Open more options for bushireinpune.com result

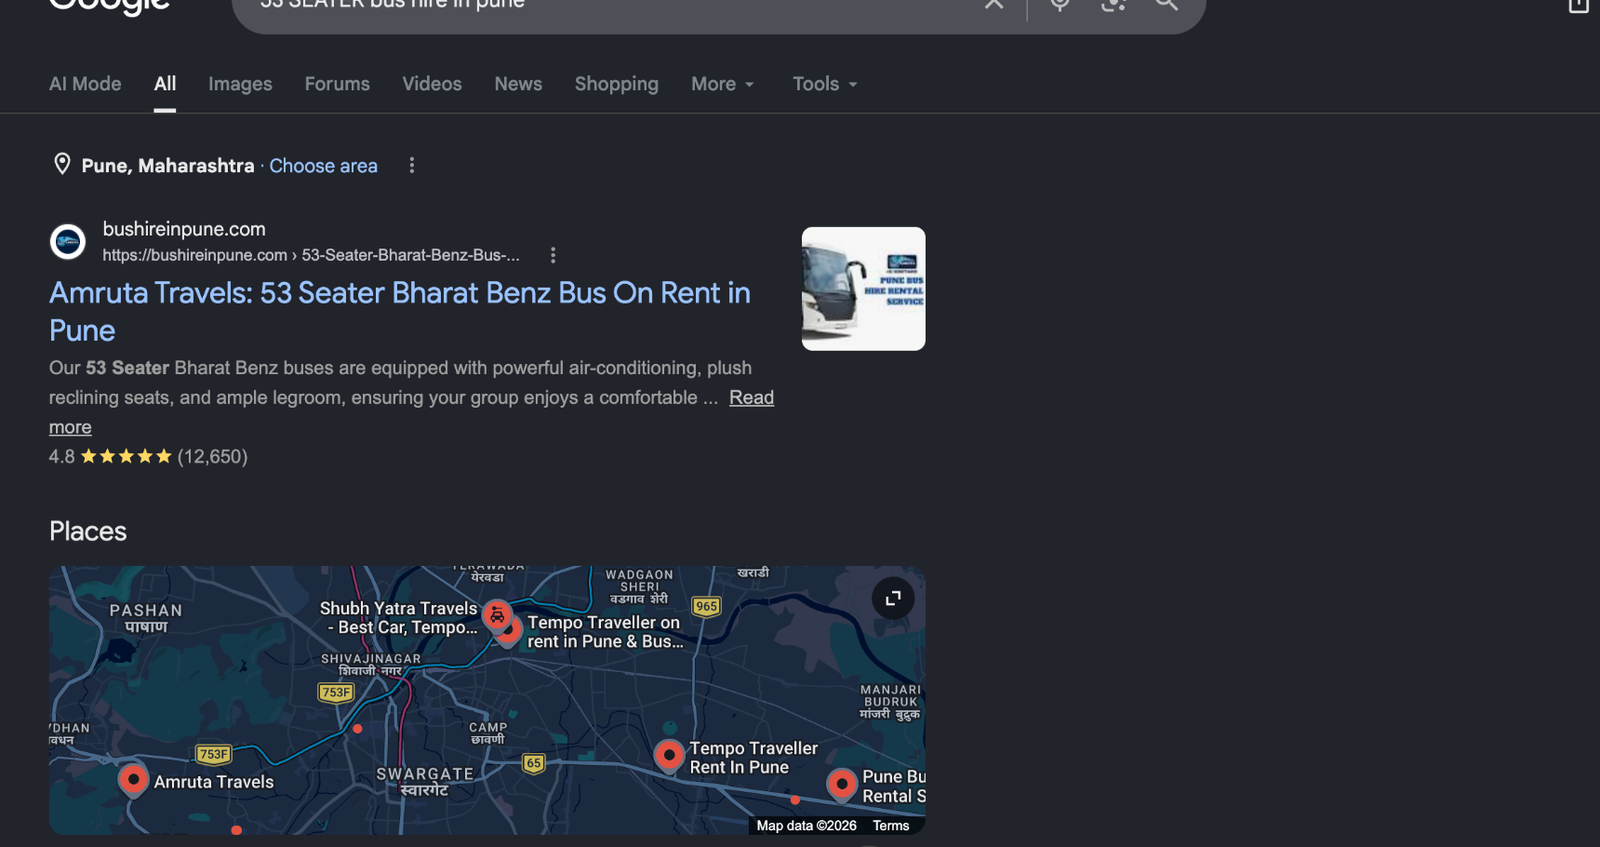tap(553, 255)
